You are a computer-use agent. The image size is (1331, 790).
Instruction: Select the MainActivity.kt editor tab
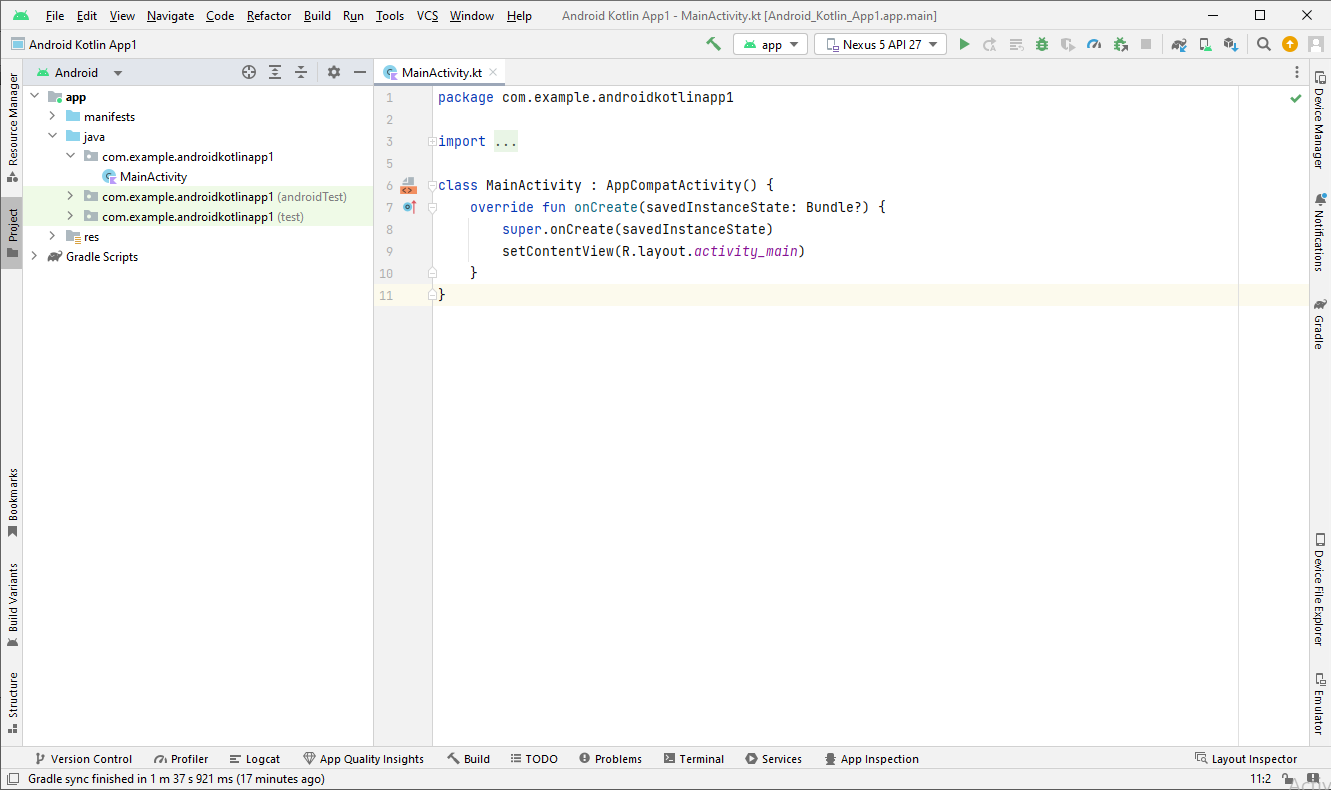440,72
